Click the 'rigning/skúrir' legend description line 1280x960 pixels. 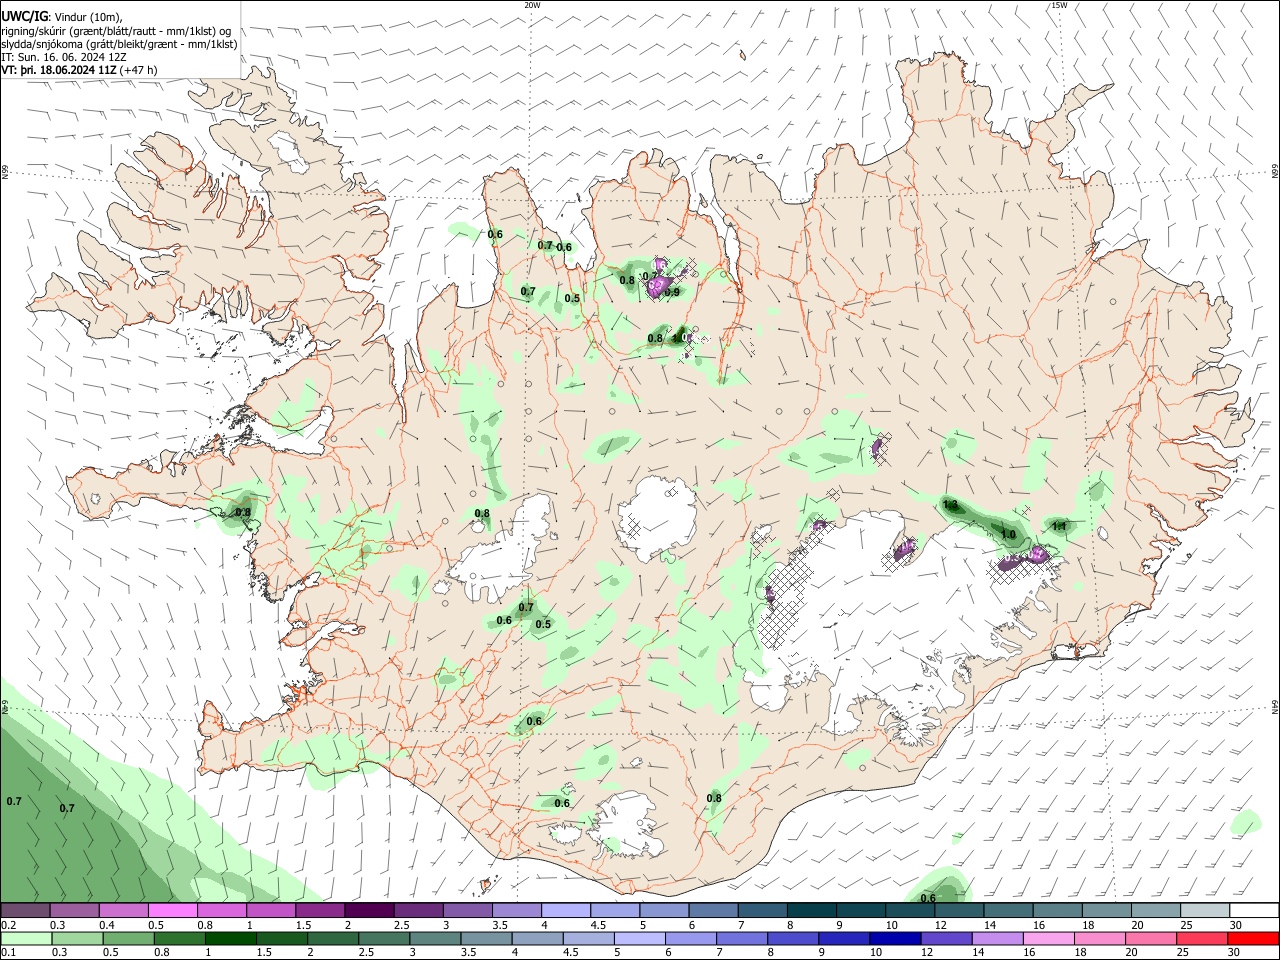pyautogui.click(x=115, y=31)
